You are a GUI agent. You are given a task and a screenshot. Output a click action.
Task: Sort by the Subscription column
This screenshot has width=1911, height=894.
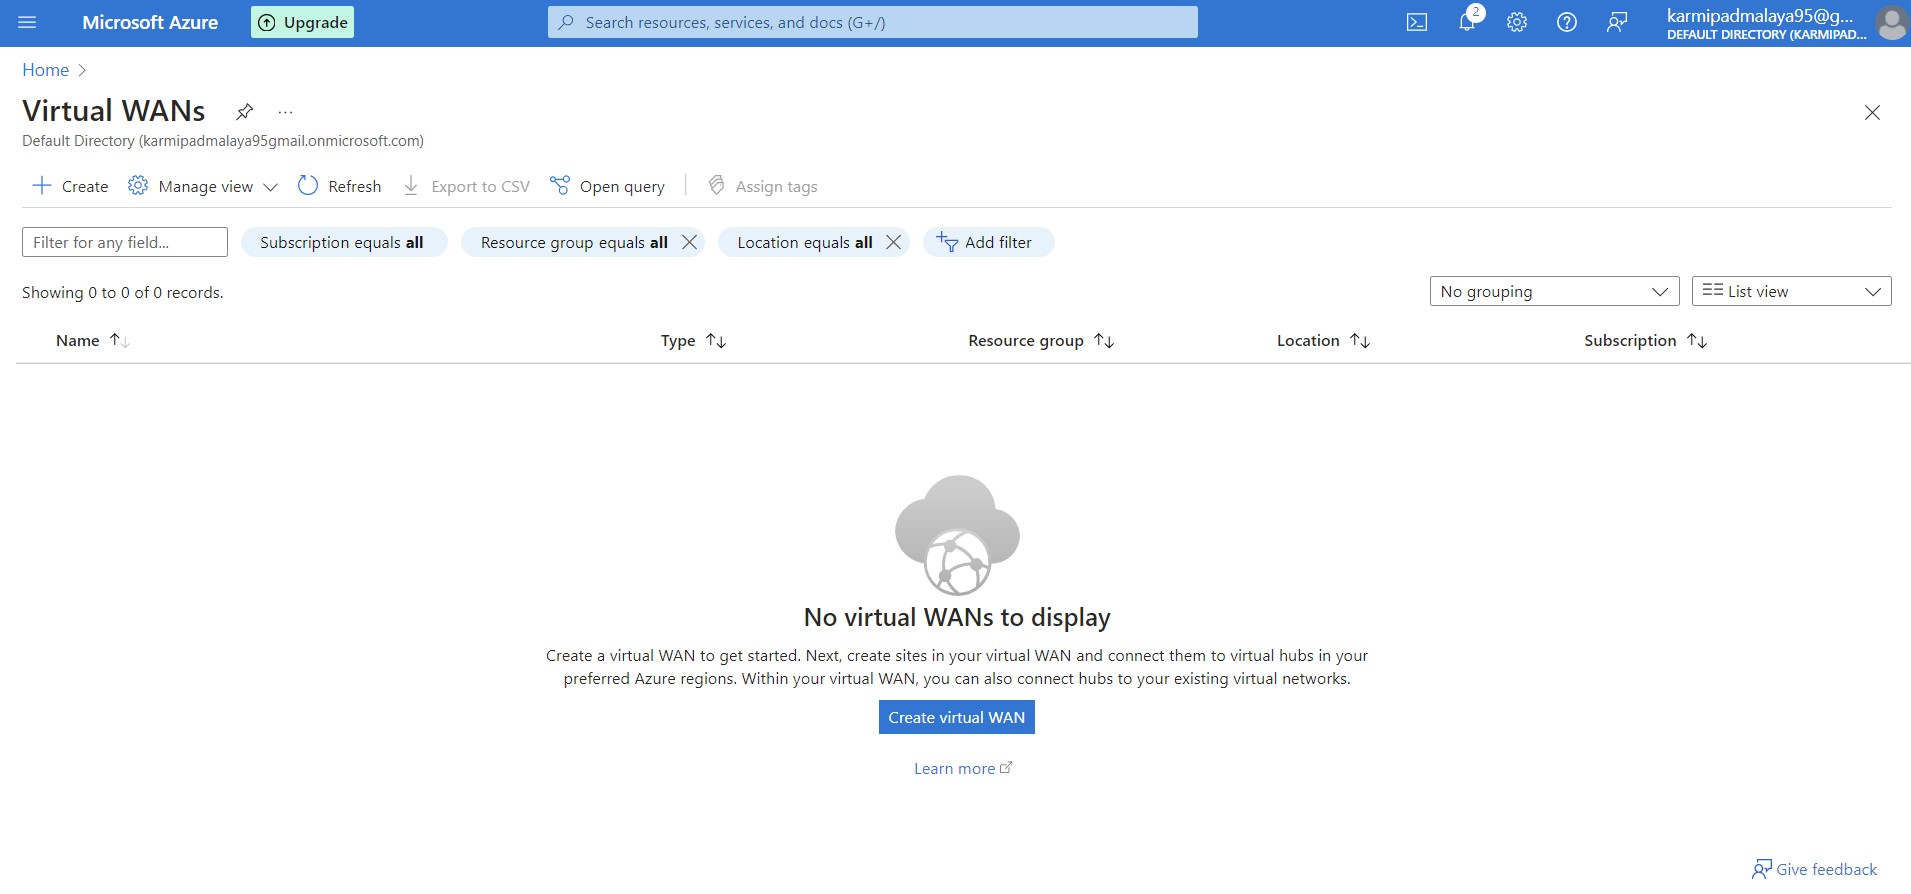coord(1645,340)
